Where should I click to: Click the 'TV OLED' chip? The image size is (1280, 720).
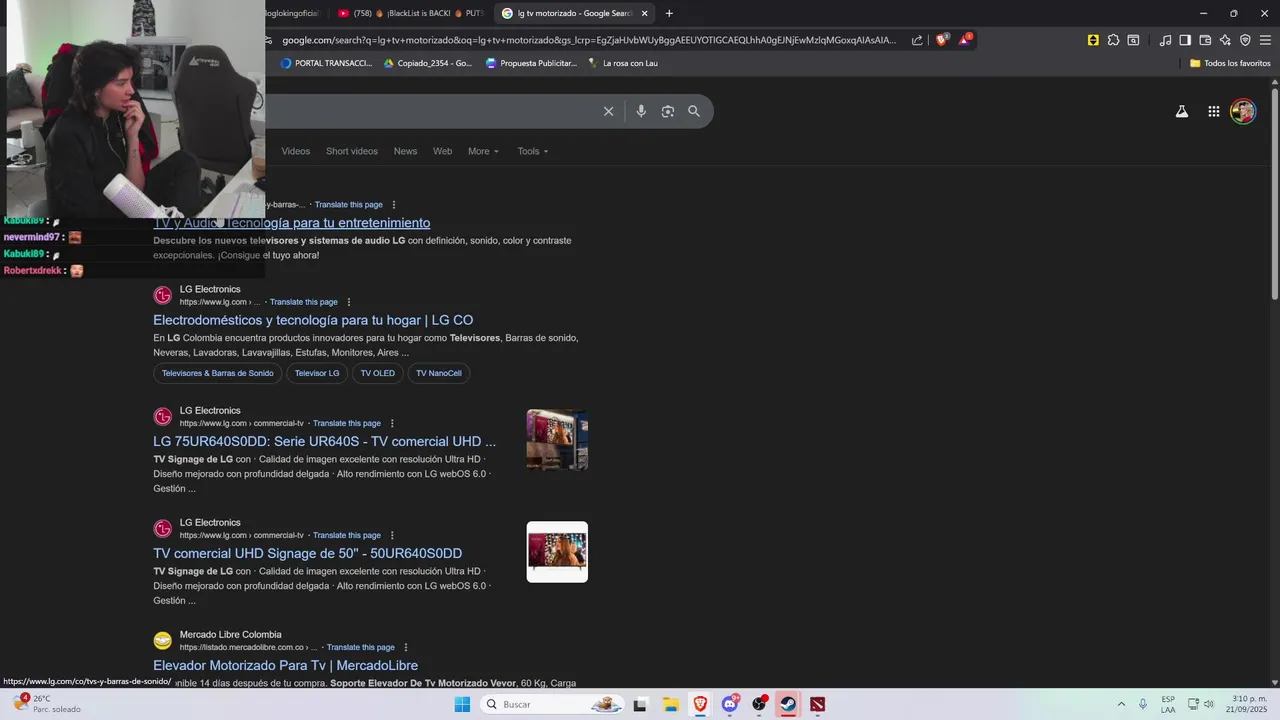click(378, 373)
